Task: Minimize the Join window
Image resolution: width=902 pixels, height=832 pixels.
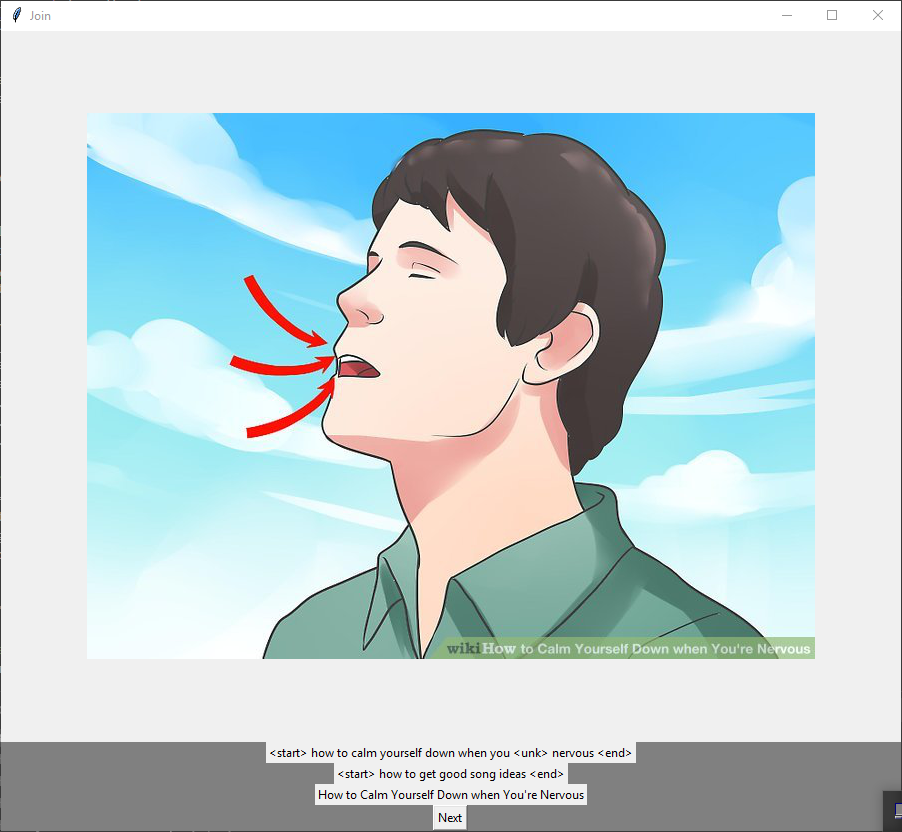Action: pos(787,16)
